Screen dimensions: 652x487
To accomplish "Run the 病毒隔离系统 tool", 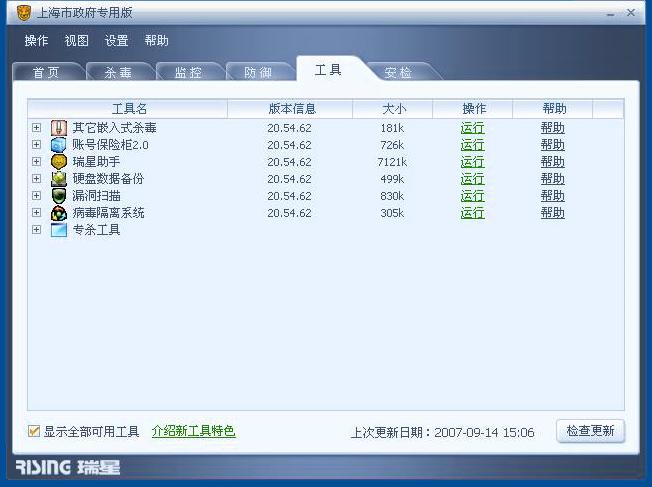I will [x=472, y=213].
